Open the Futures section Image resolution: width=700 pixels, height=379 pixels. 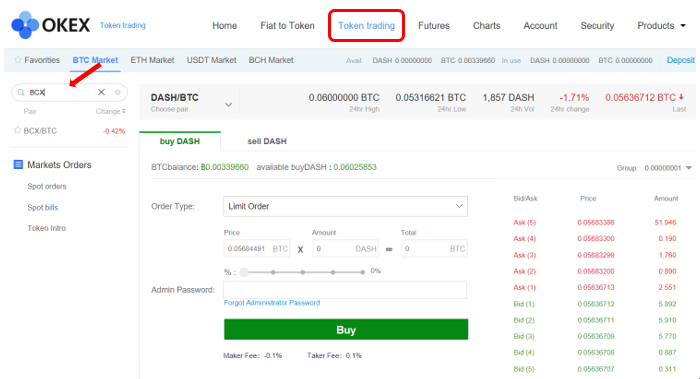click(x=434, y=26)
